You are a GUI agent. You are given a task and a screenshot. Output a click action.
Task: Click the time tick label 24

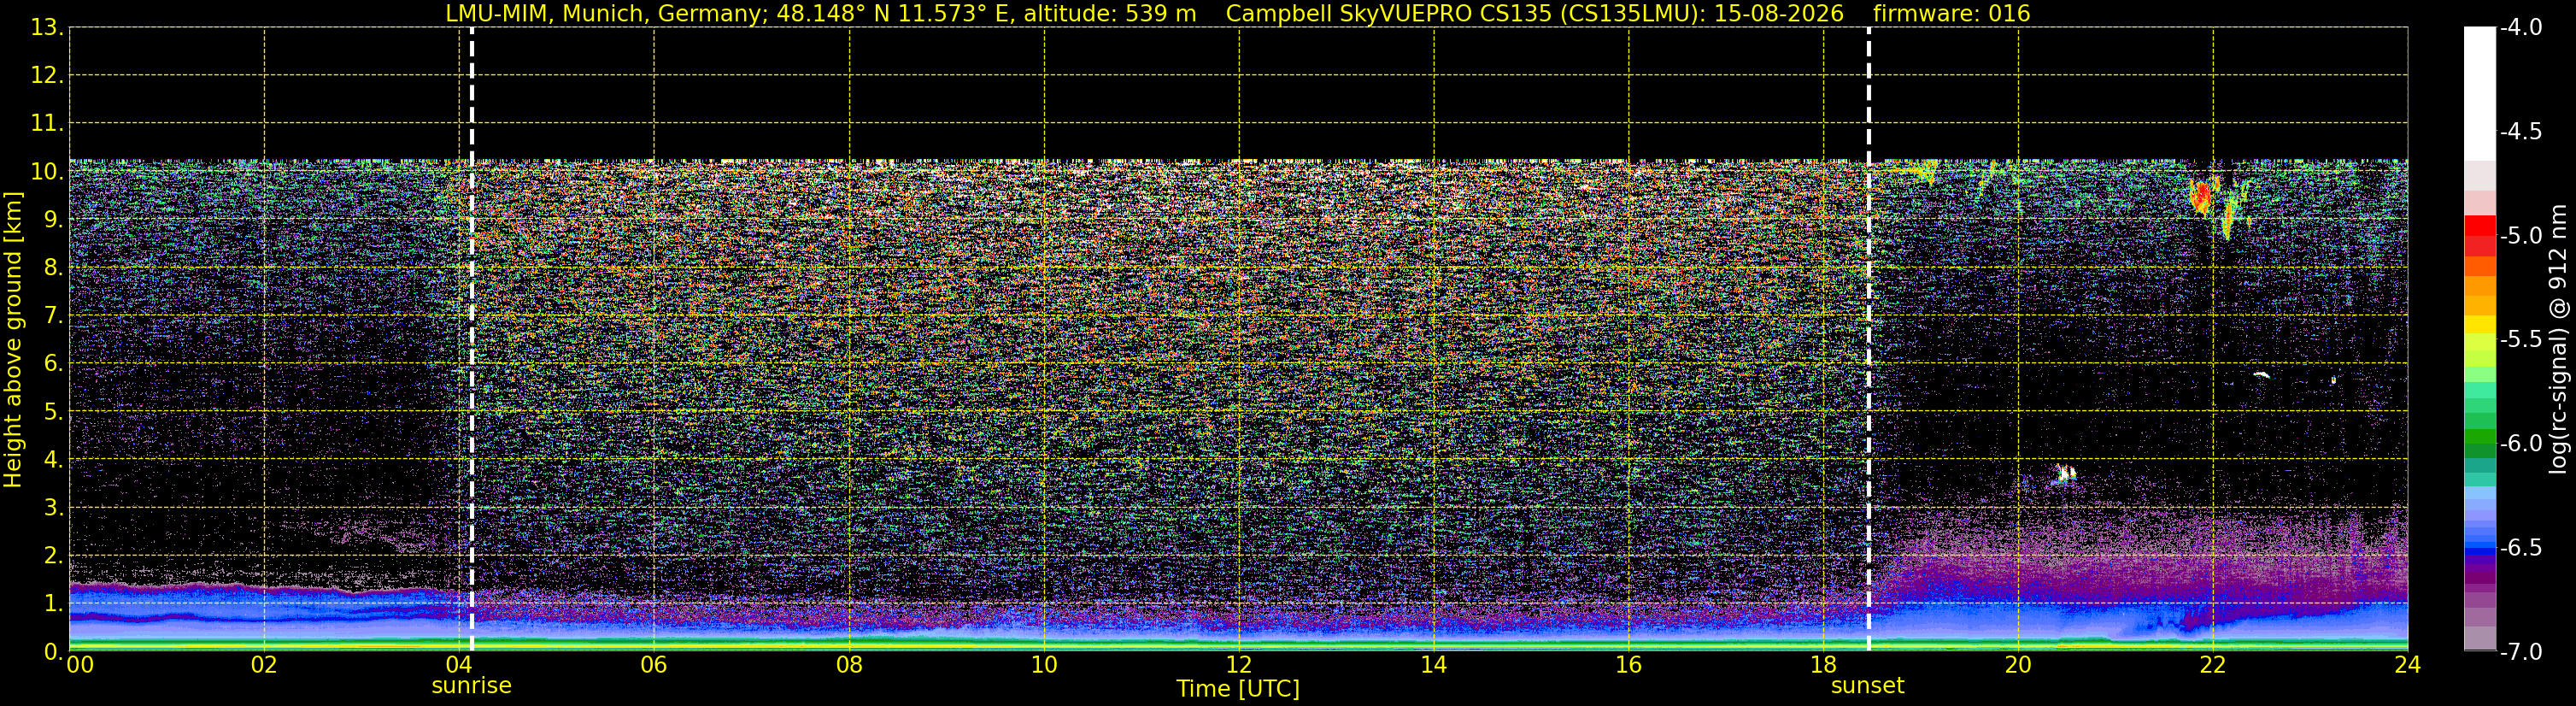2407,665
